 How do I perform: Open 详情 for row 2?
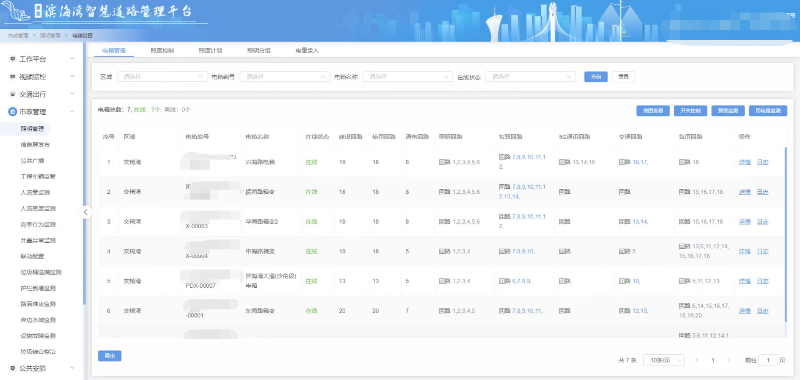click(744, 192)
